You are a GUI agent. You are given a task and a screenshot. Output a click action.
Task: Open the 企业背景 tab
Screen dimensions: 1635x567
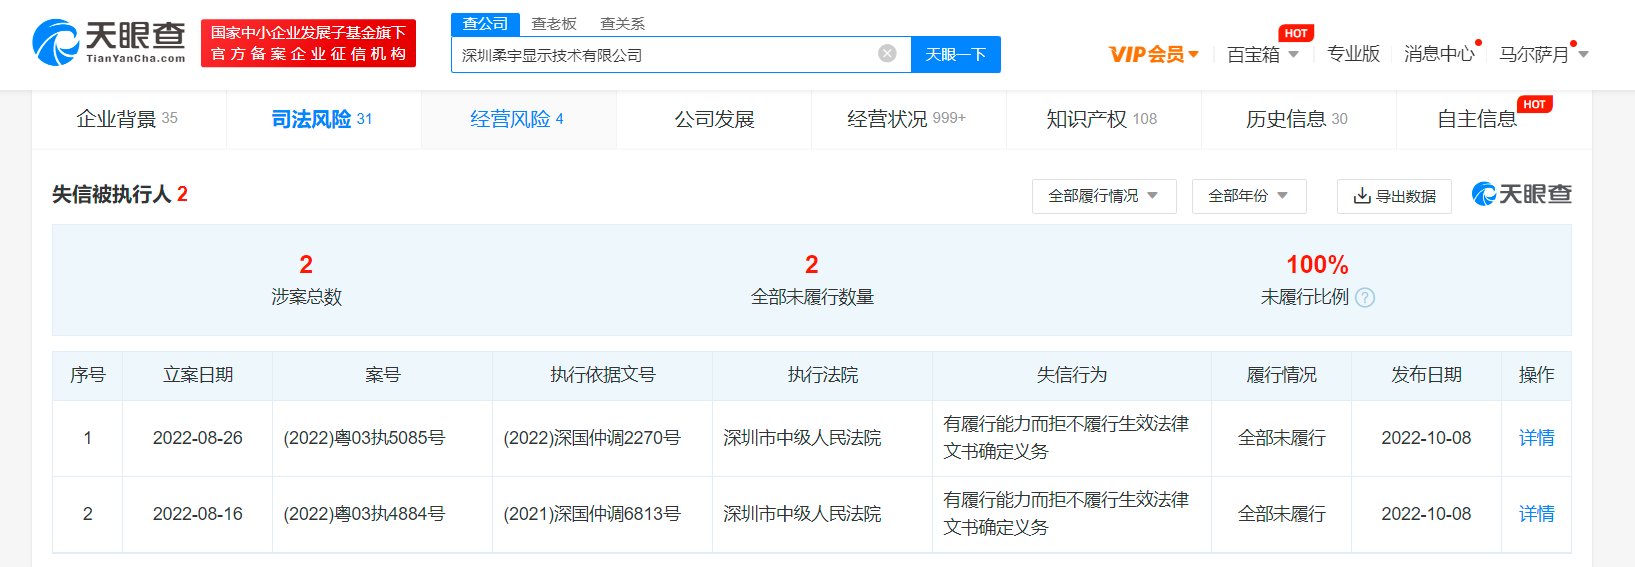coord(128,119)
